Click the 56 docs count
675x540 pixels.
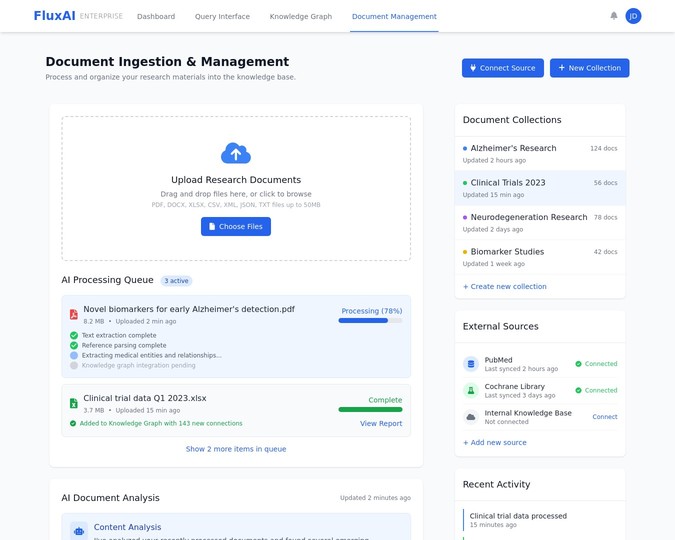click(x=605, y=183)
